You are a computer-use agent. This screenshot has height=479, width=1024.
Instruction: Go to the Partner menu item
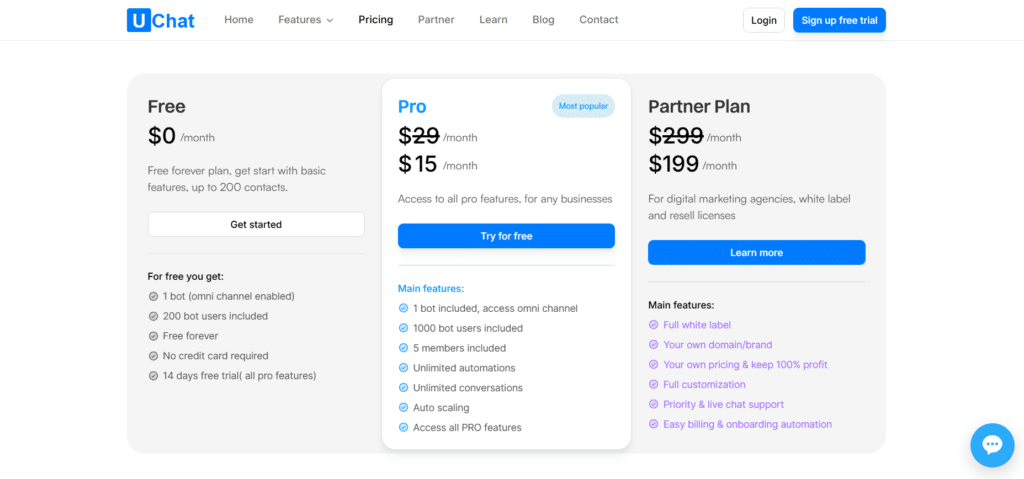point(436,20)
